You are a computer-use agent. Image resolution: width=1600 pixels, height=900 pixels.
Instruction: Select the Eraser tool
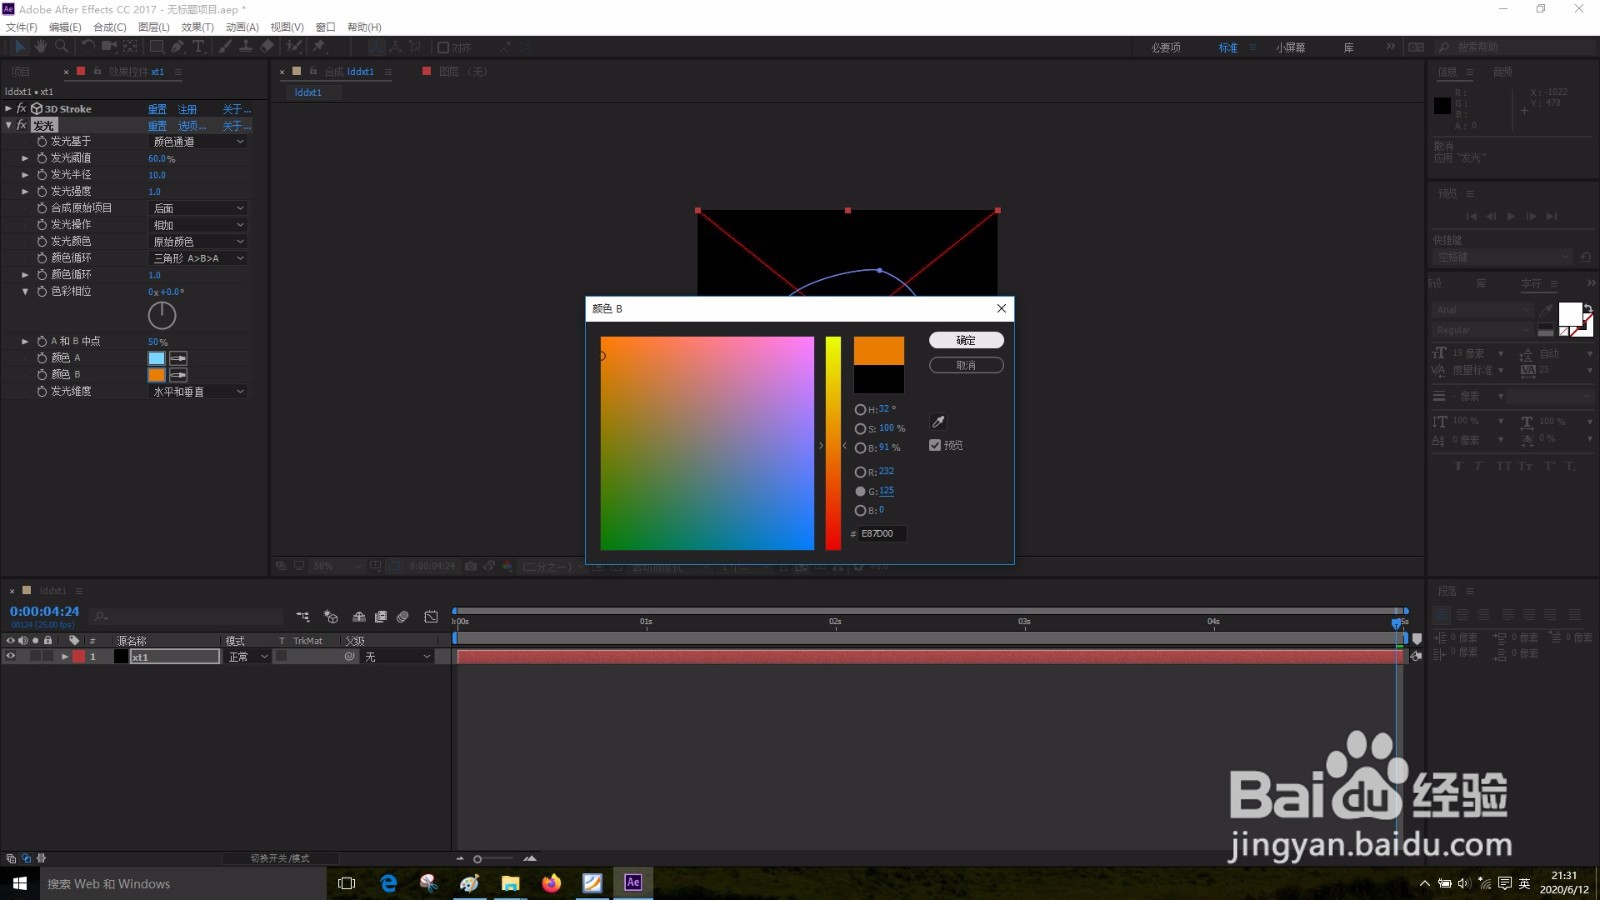267,47
